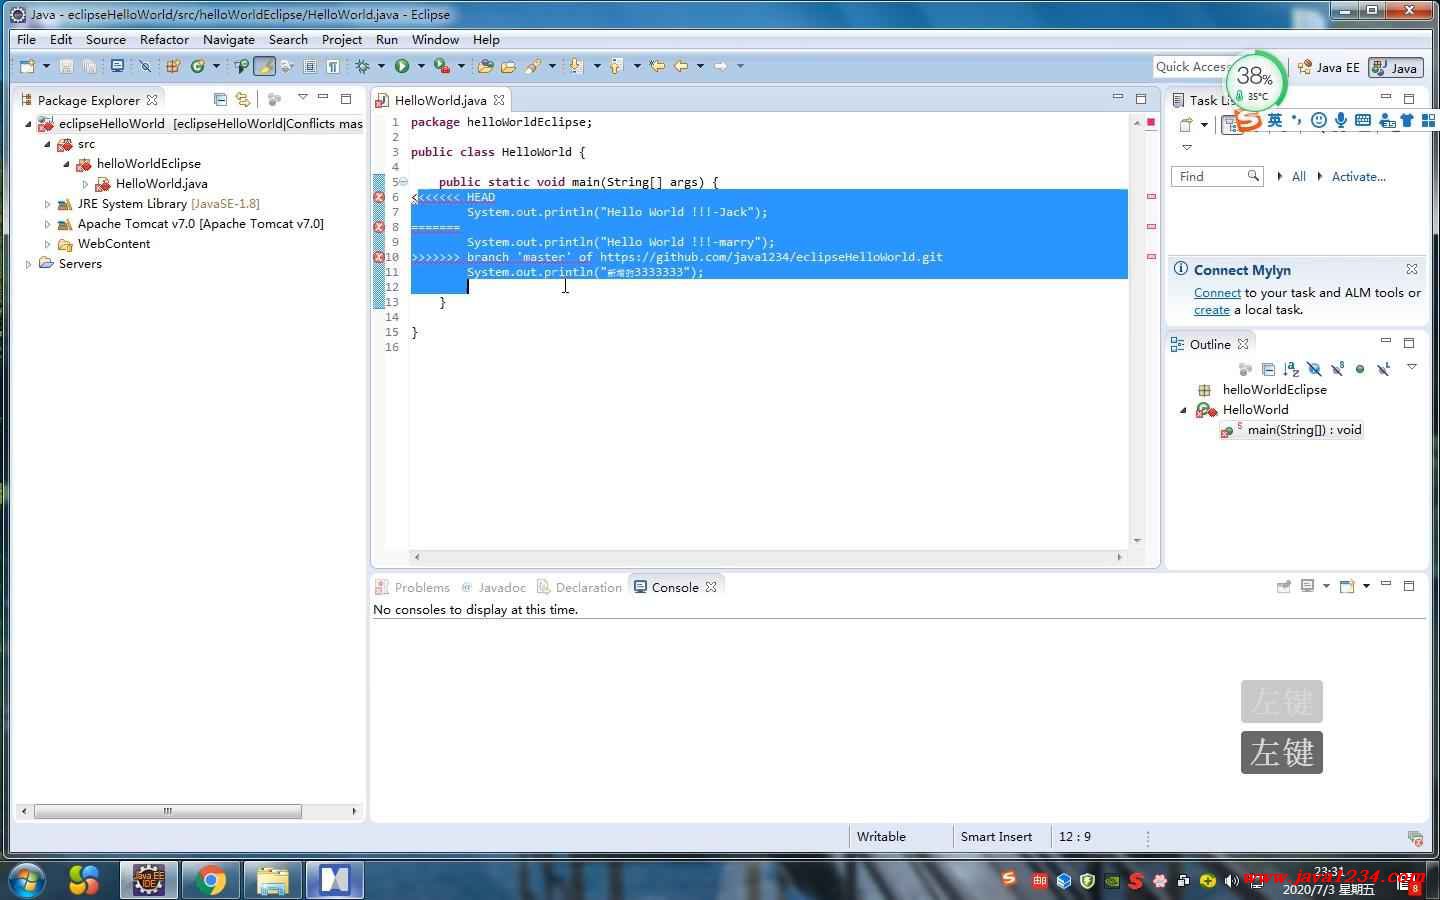This screenshot has height=900, width=1440.
Task: Open Package Explorer view menu triangle
Action: [x=302, y=98]
